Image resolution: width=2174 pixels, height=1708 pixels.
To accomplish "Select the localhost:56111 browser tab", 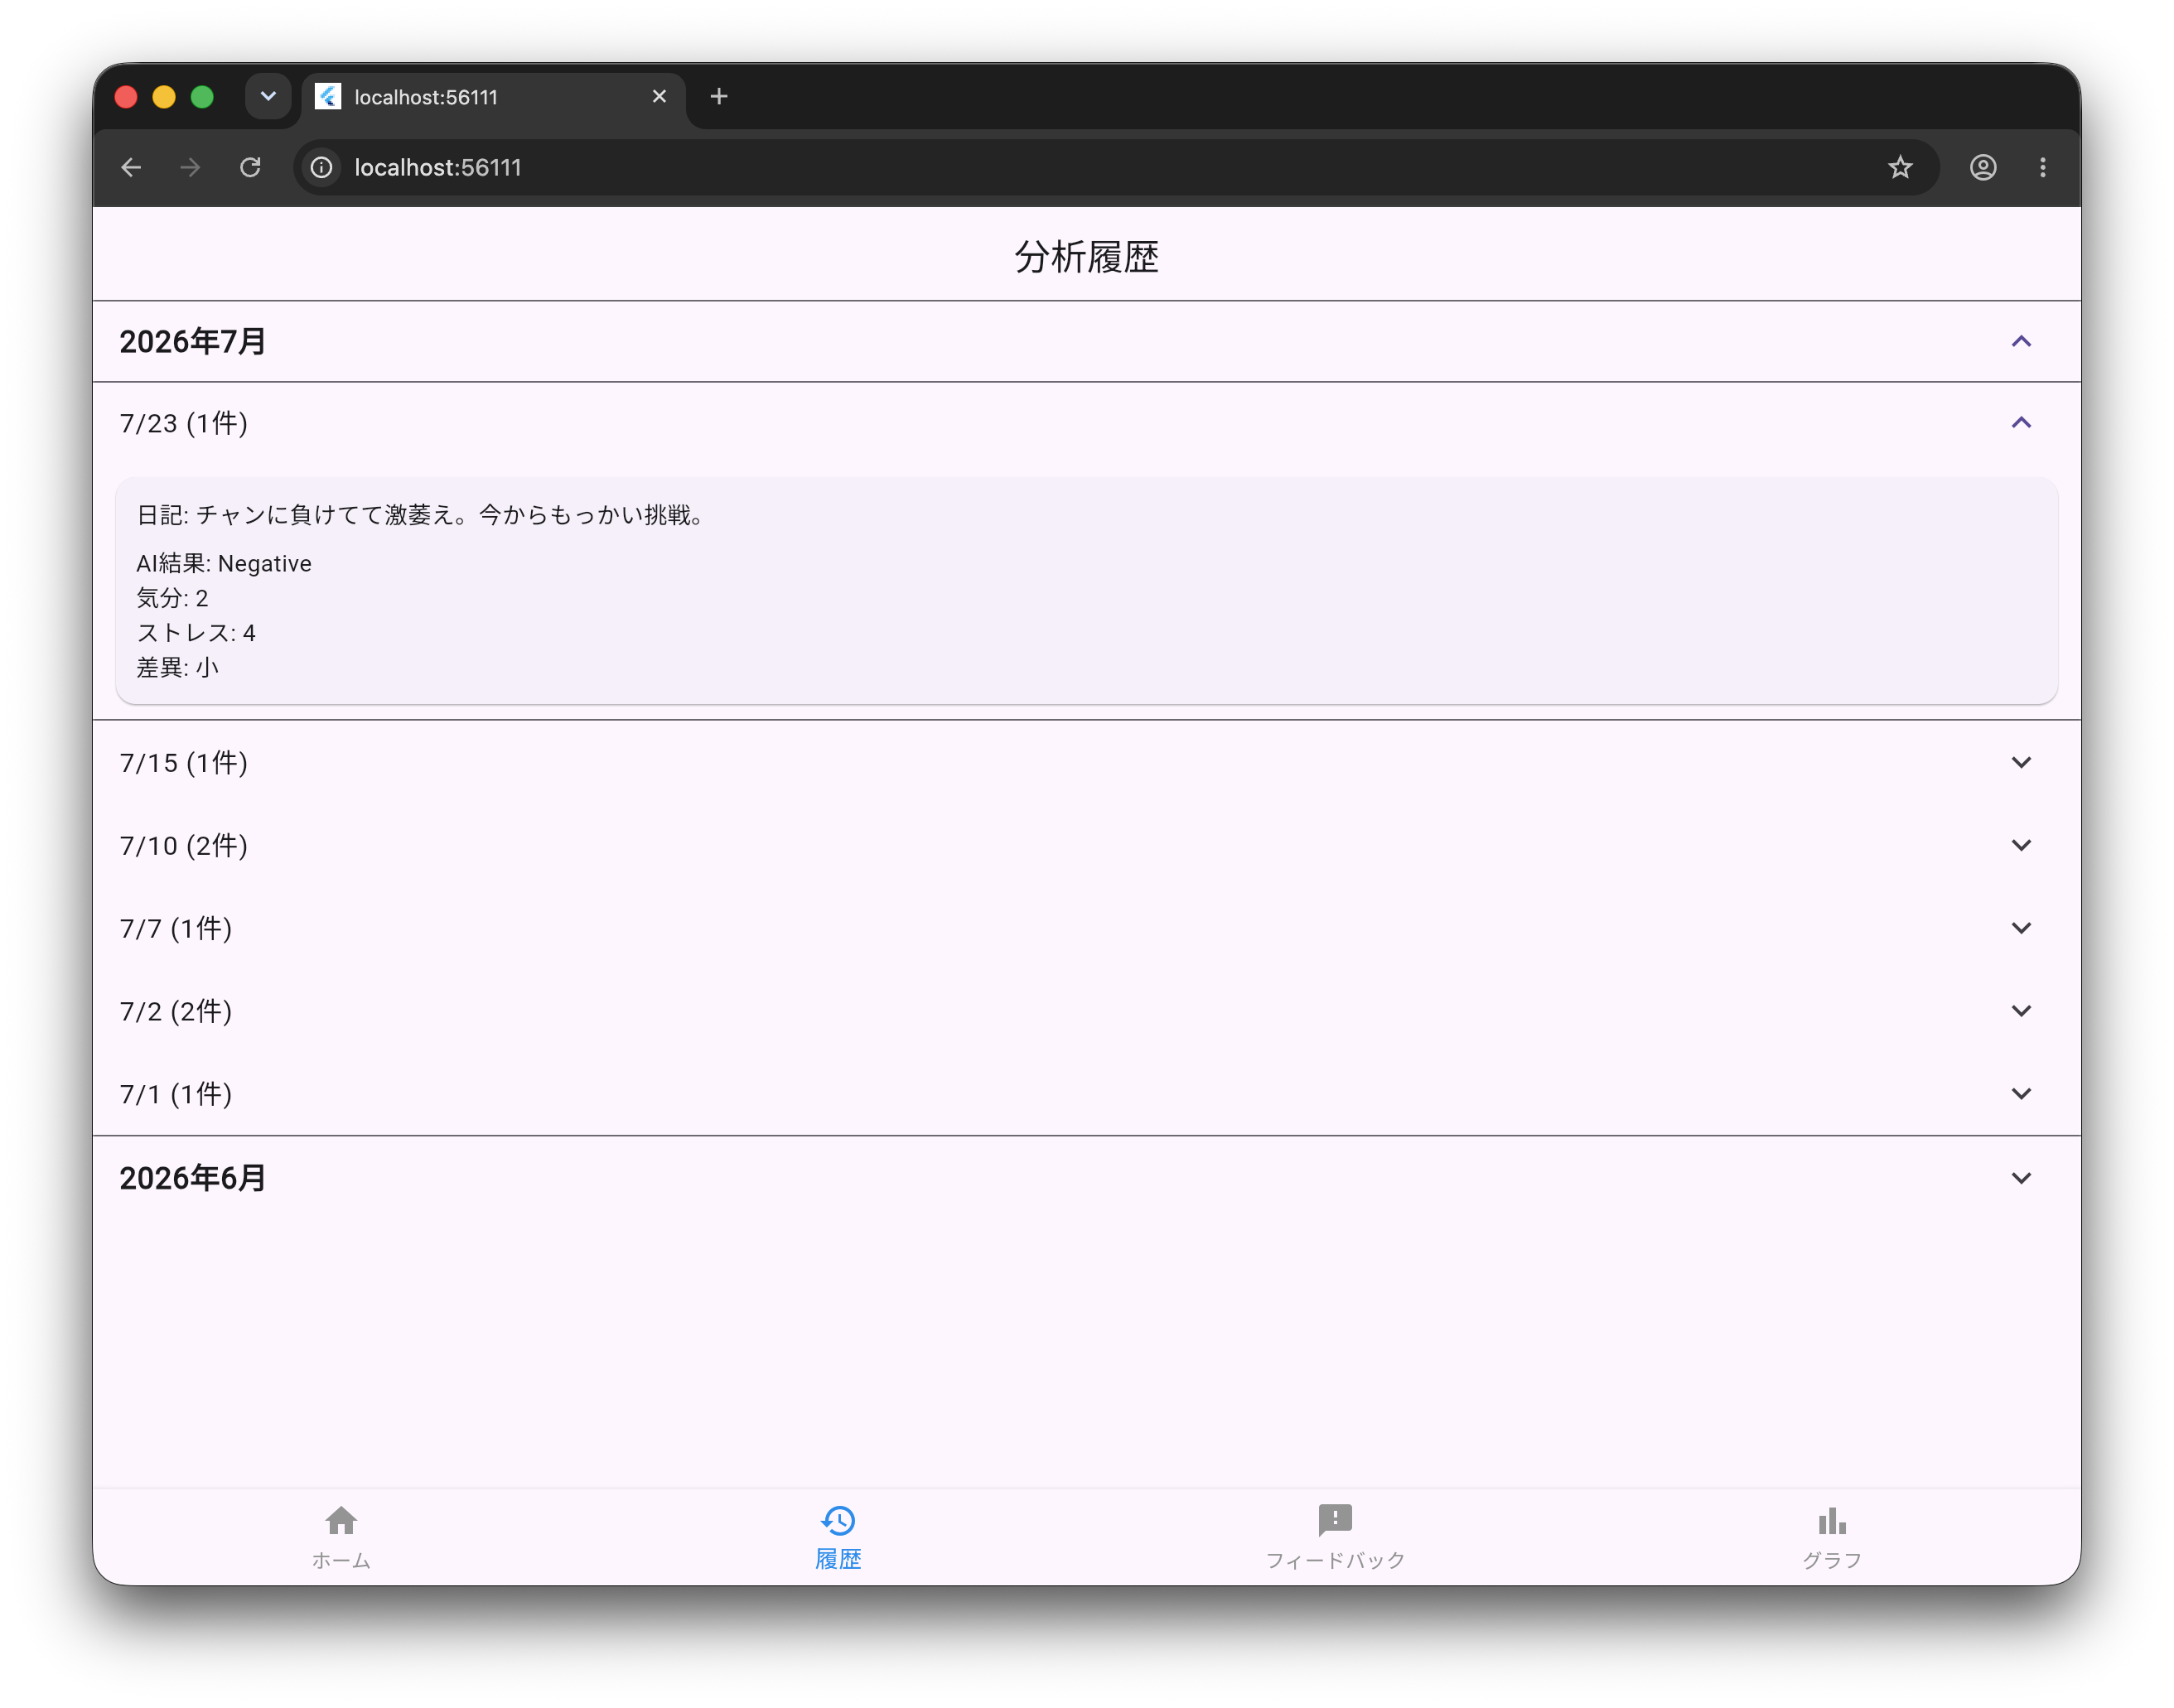I will click(494, 97).
